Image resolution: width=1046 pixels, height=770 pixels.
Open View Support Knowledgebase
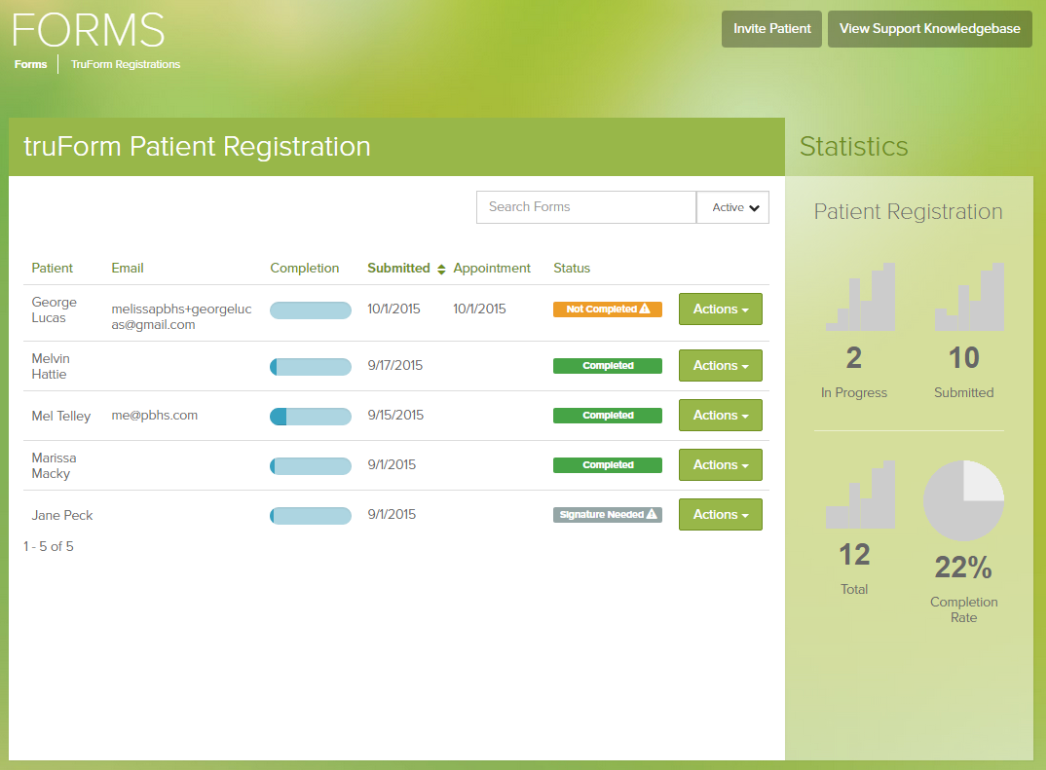tap(929, 29)
